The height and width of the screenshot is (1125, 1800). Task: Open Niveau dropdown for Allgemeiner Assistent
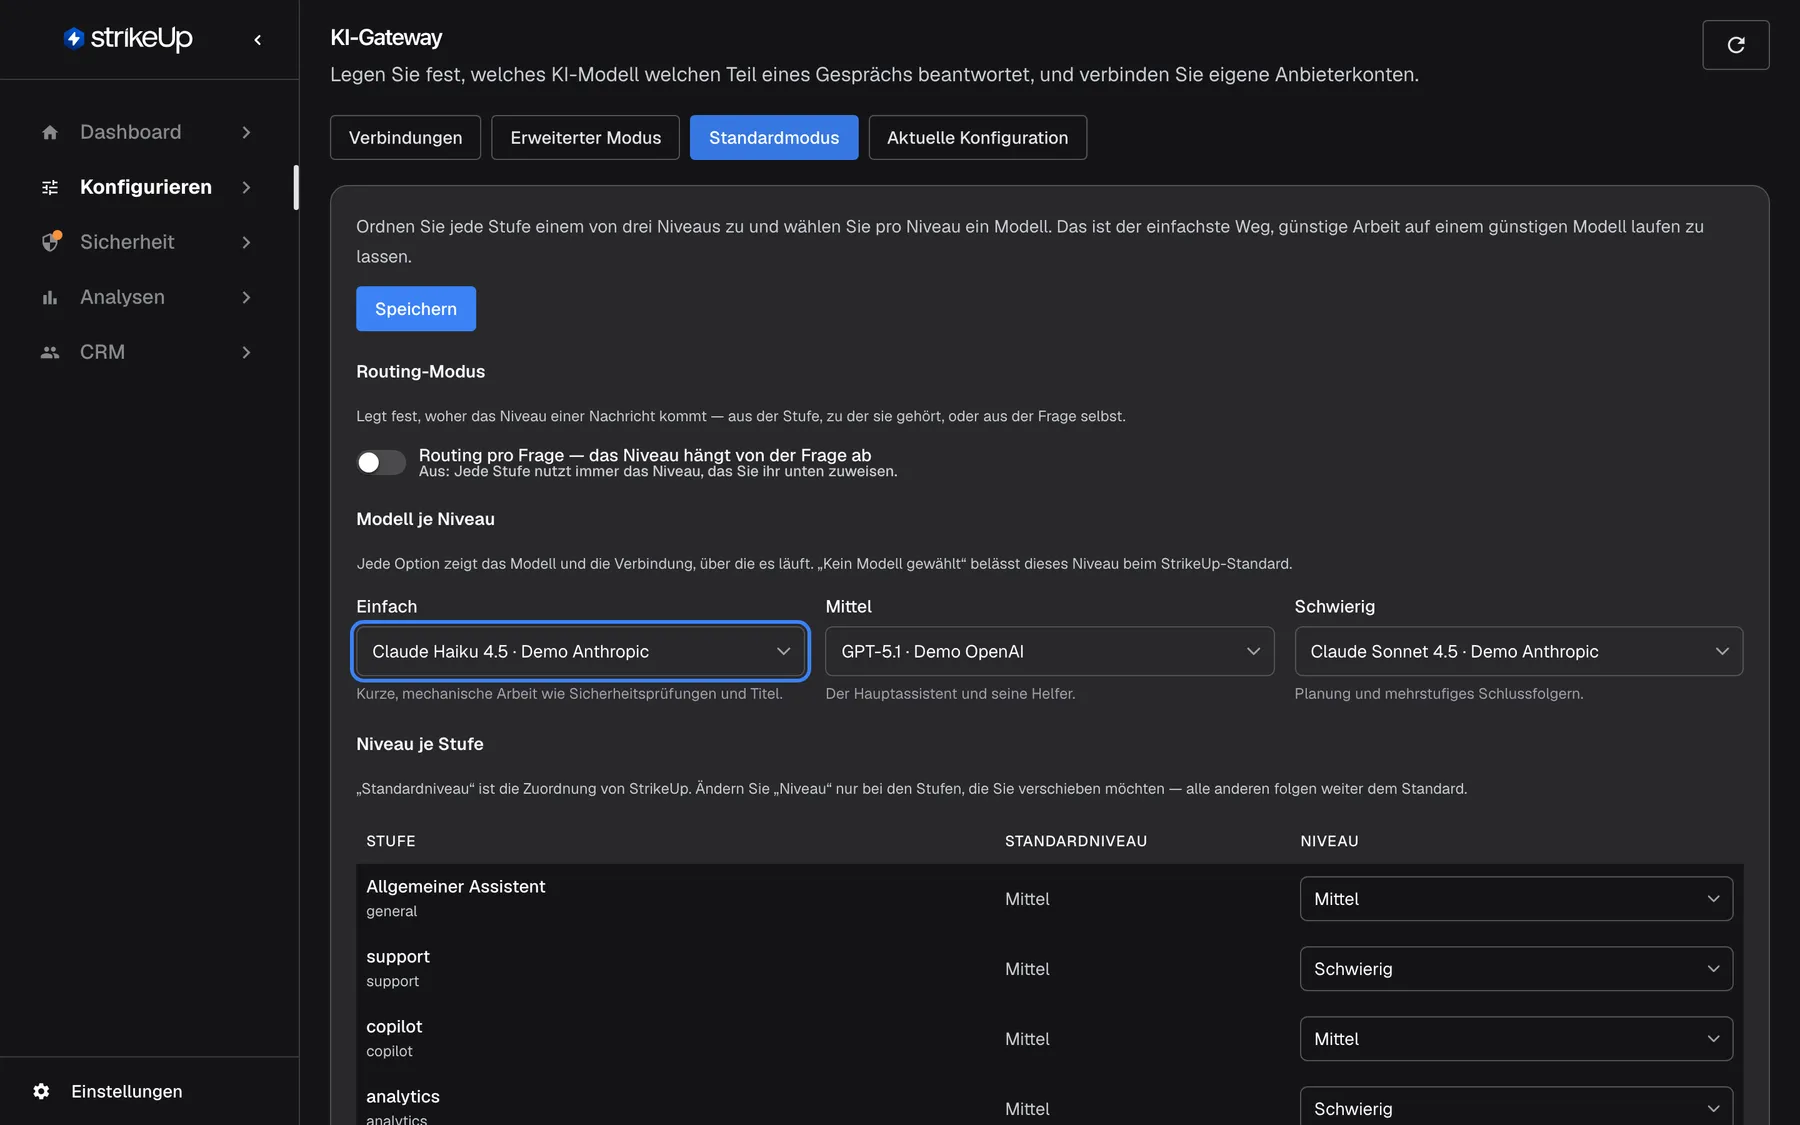point(1516,899)
